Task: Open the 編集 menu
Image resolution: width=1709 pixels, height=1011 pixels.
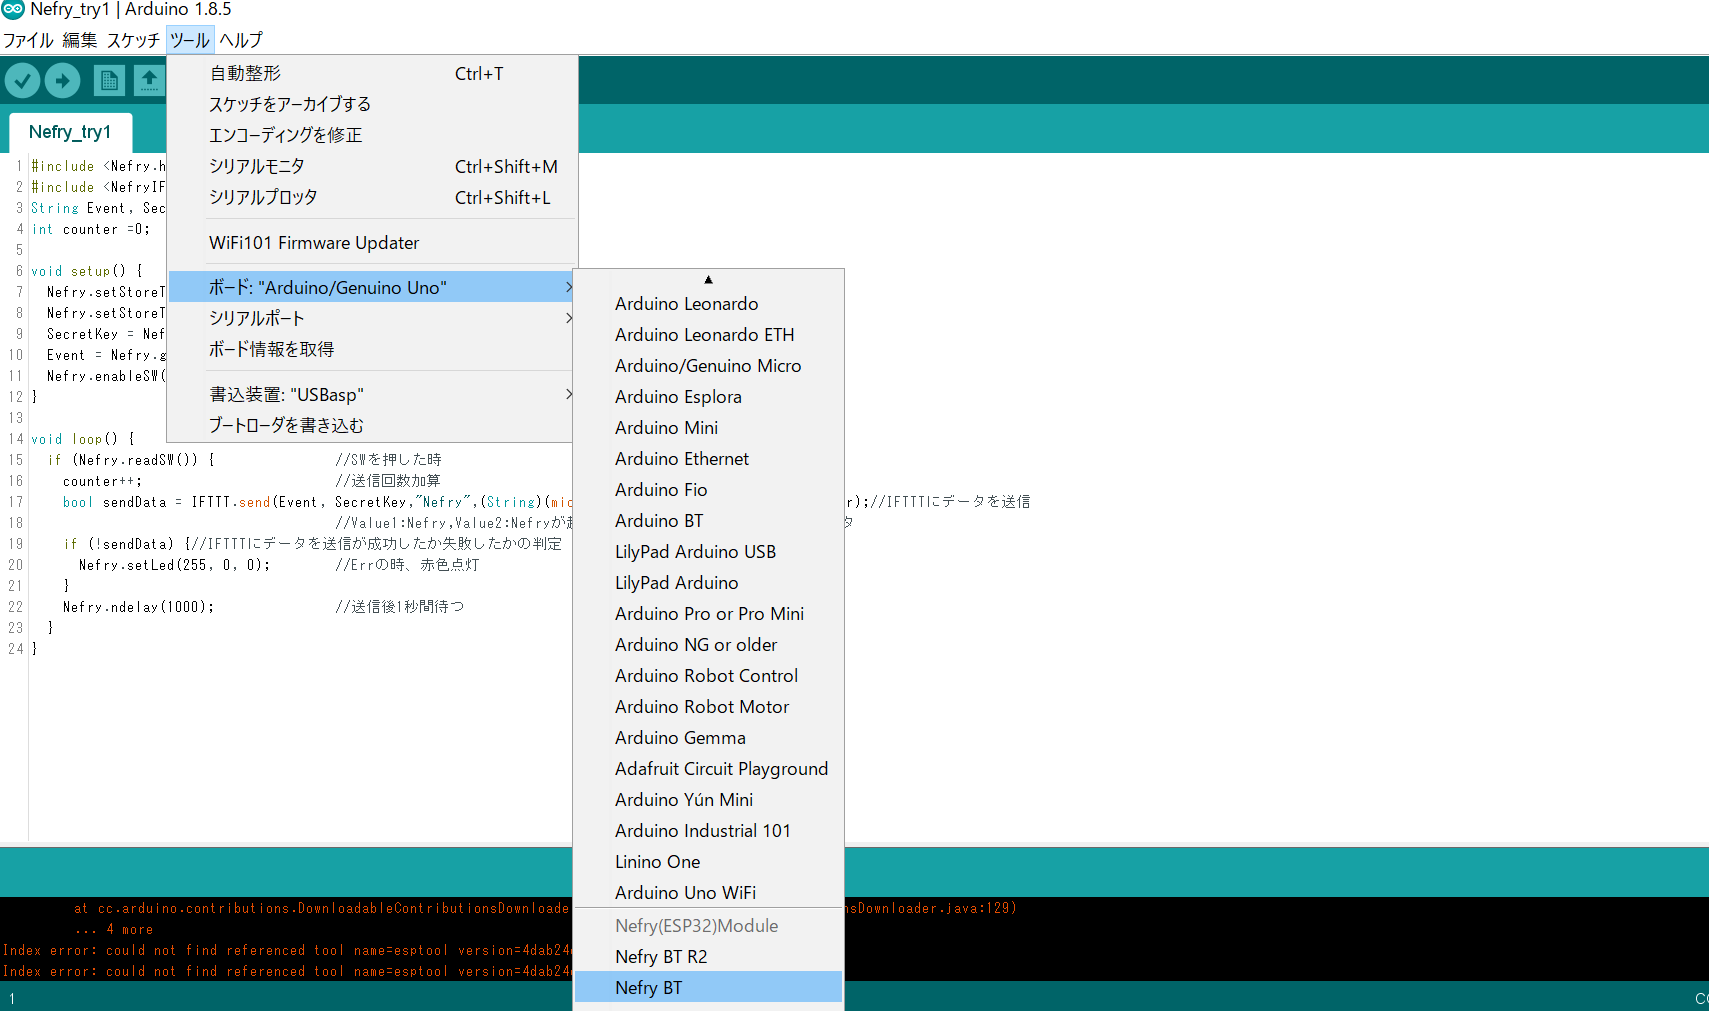Action: coord(80,40)
